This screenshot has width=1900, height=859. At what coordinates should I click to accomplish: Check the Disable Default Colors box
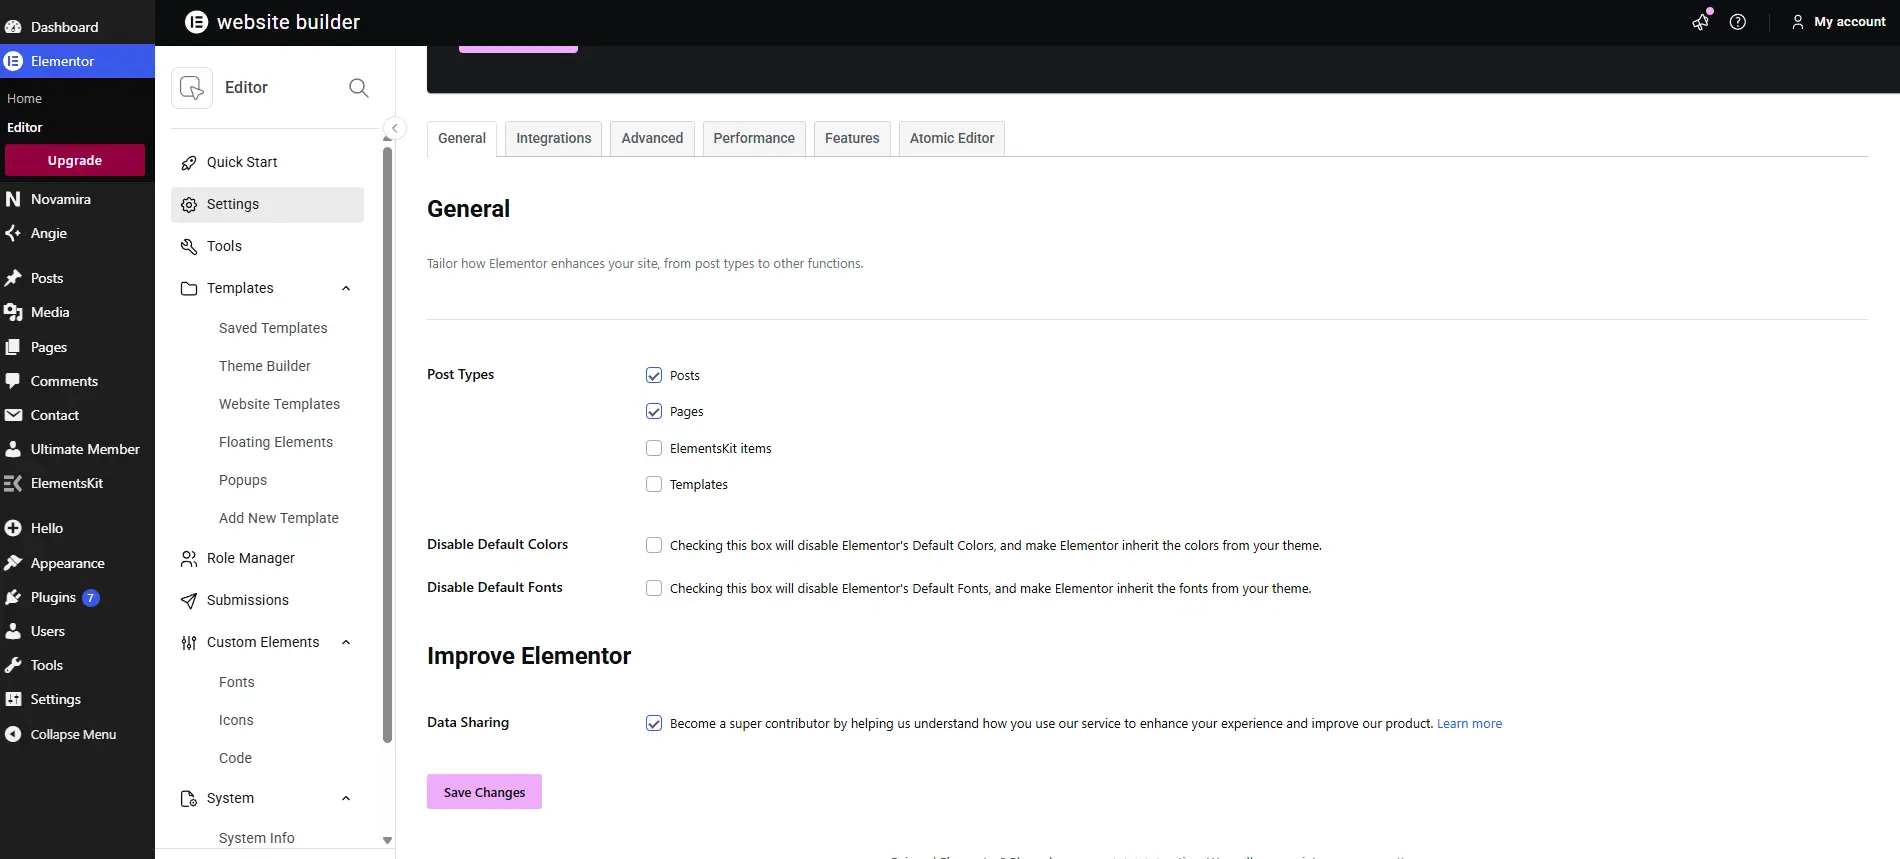pos(654,545)
